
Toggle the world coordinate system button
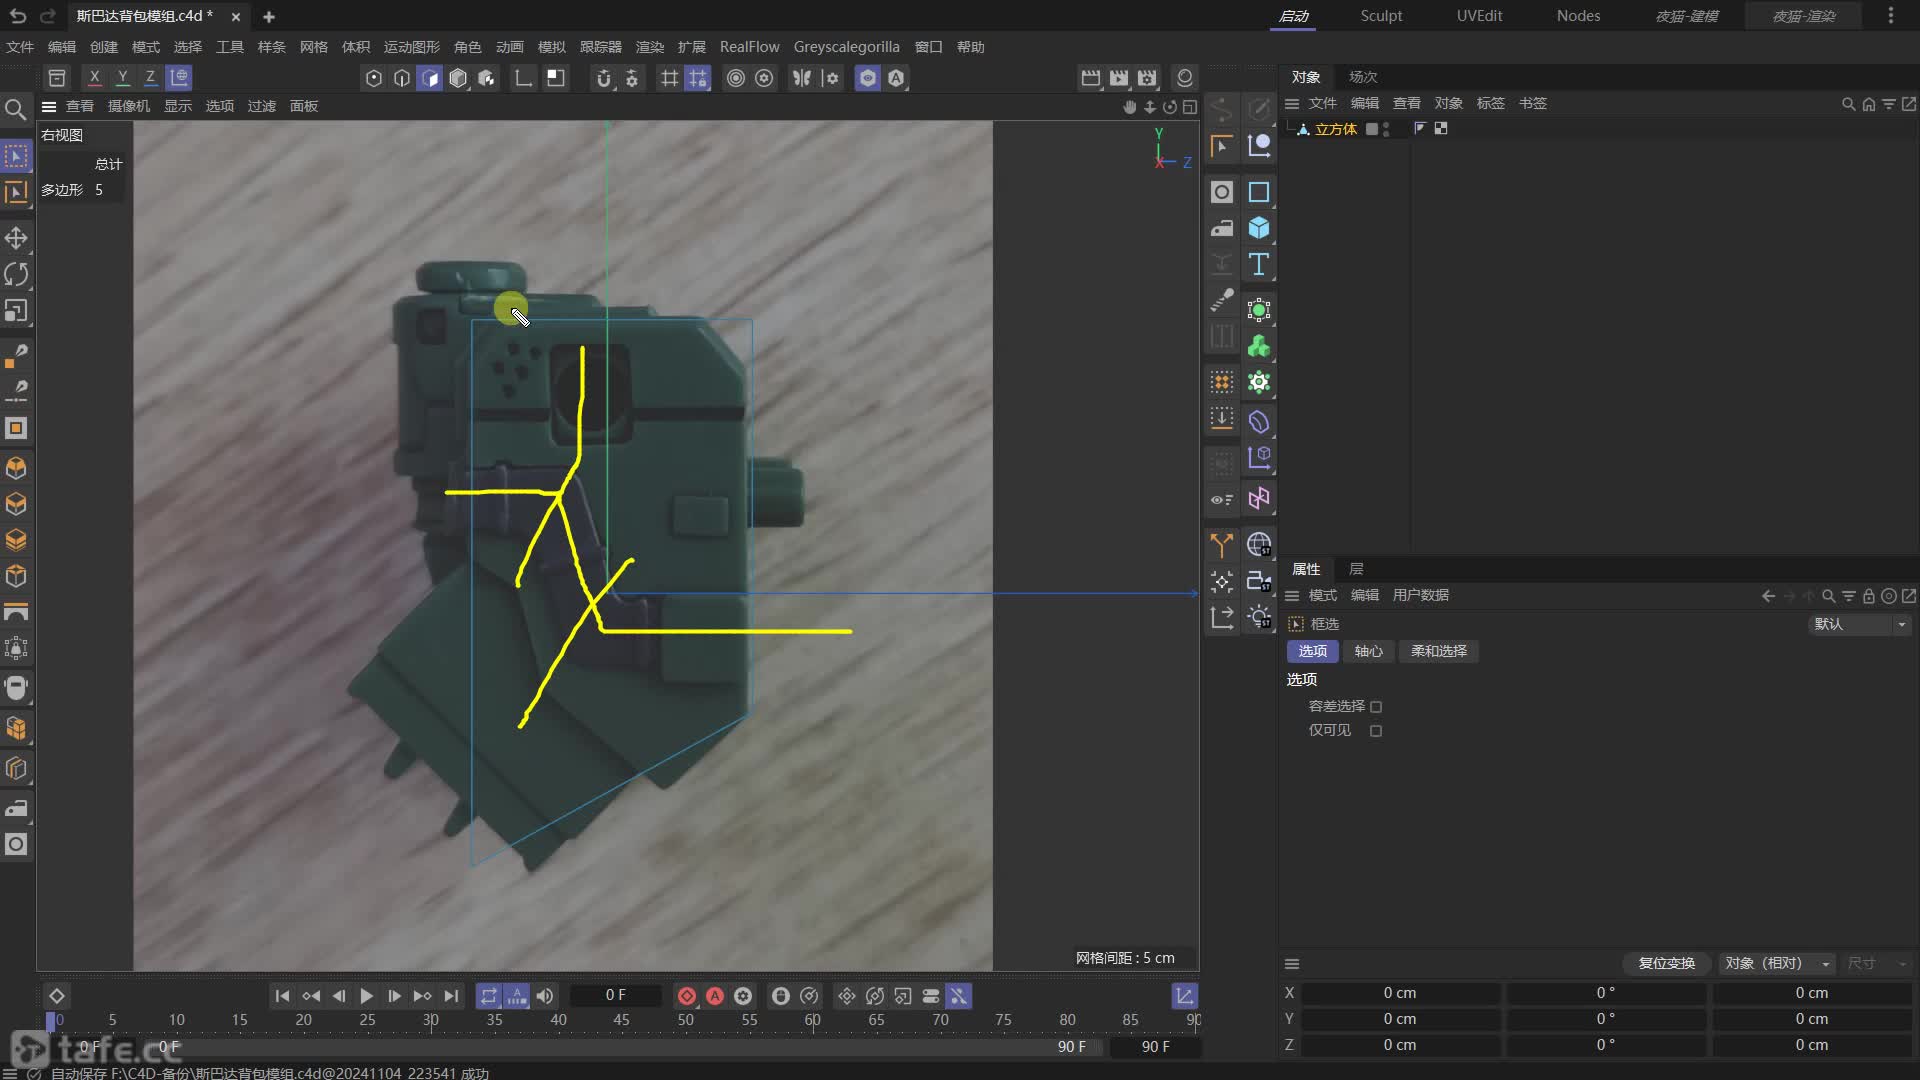coord(179,77)
